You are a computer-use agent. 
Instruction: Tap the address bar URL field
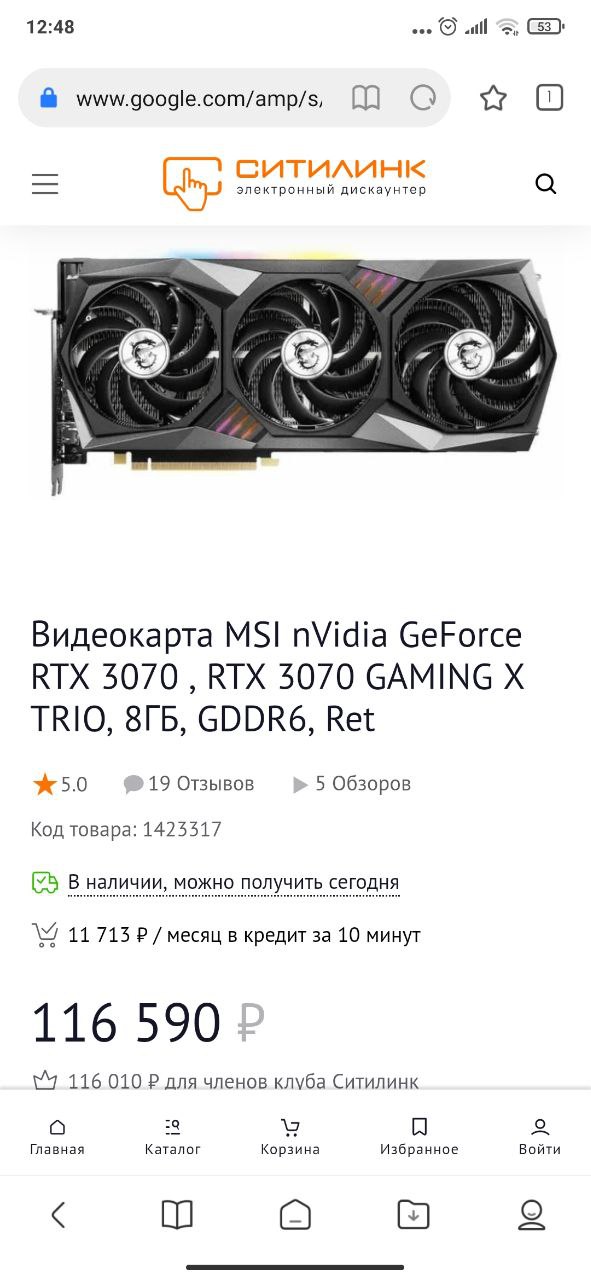click(199, 98)
